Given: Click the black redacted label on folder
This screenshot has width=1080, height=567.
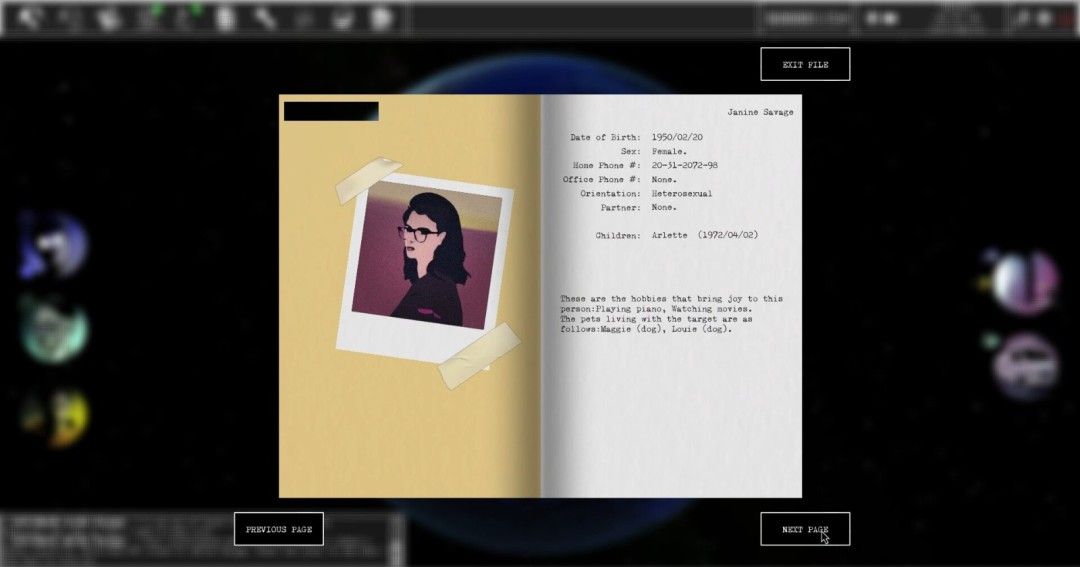Looking at the screenshot, I should (331, 111).
